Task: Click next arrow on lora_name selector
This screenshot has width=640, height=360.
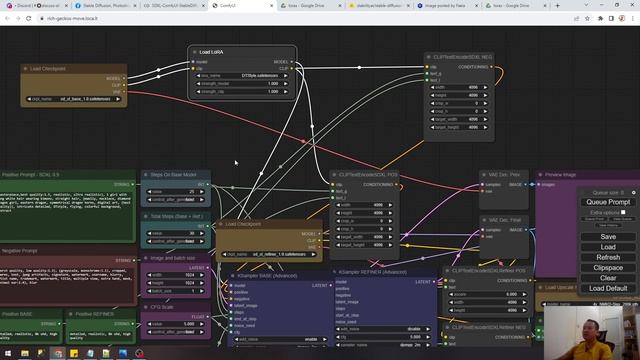Action: pos(285,76)
